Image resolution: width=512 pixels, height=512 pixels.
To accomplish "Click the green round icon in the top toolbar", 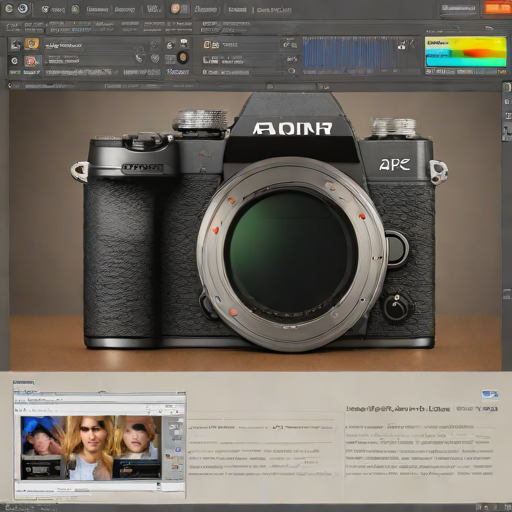I will (75, 9).
